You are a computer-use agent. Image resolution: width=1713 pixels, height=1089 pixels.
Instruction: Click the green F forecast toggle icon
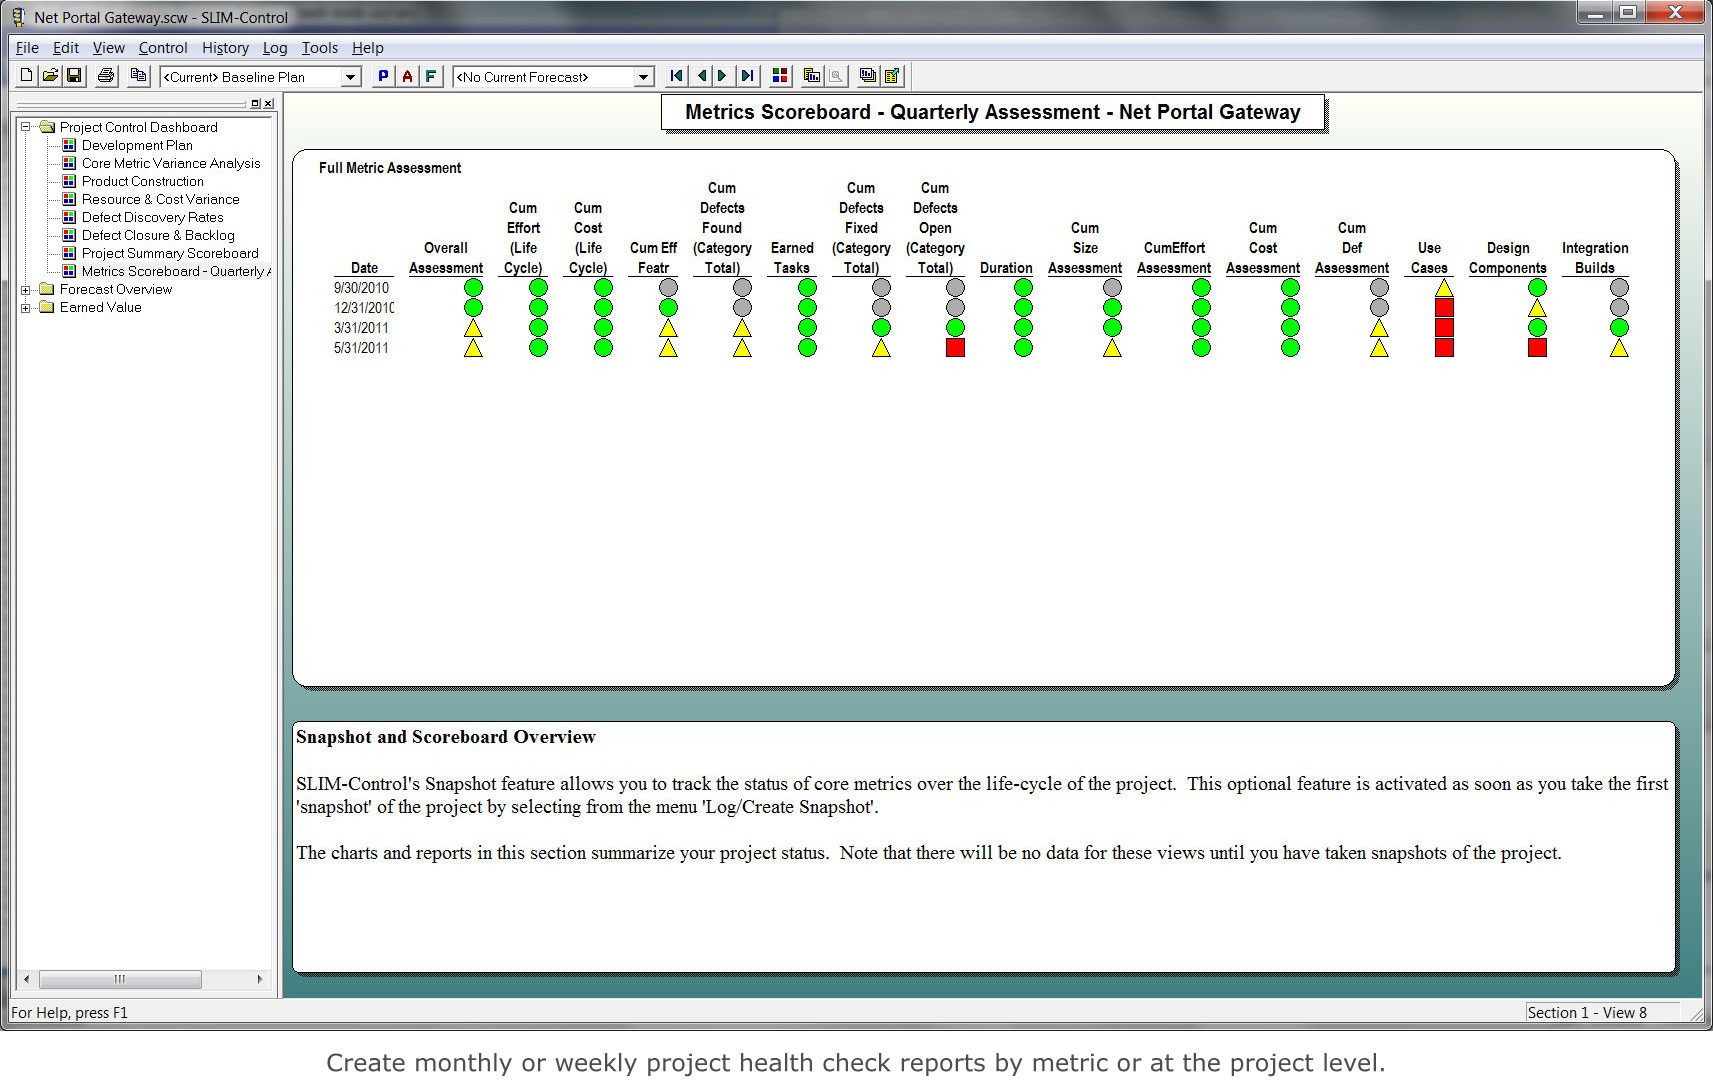point(431,75)
